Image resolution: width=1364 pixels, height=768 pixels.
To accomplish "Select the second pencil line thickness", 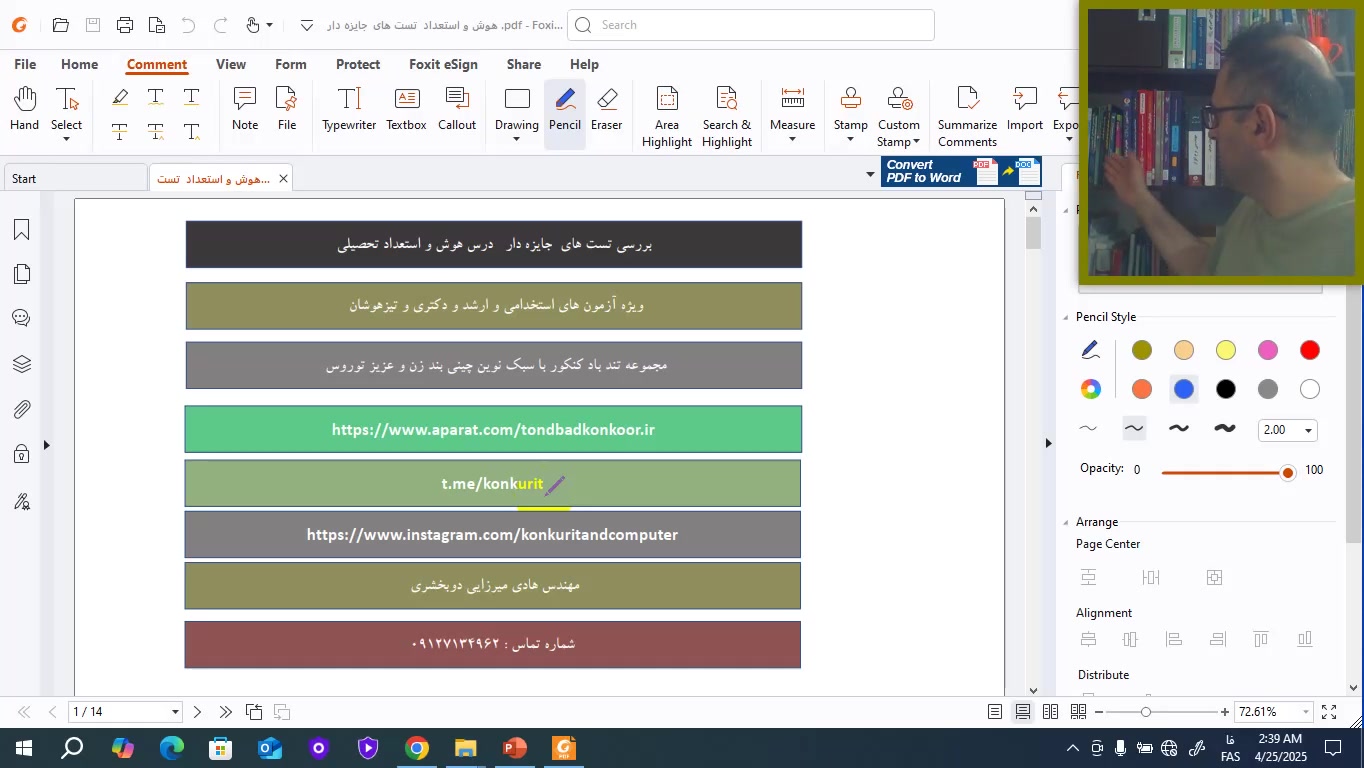I will [x=1133, y=429].
